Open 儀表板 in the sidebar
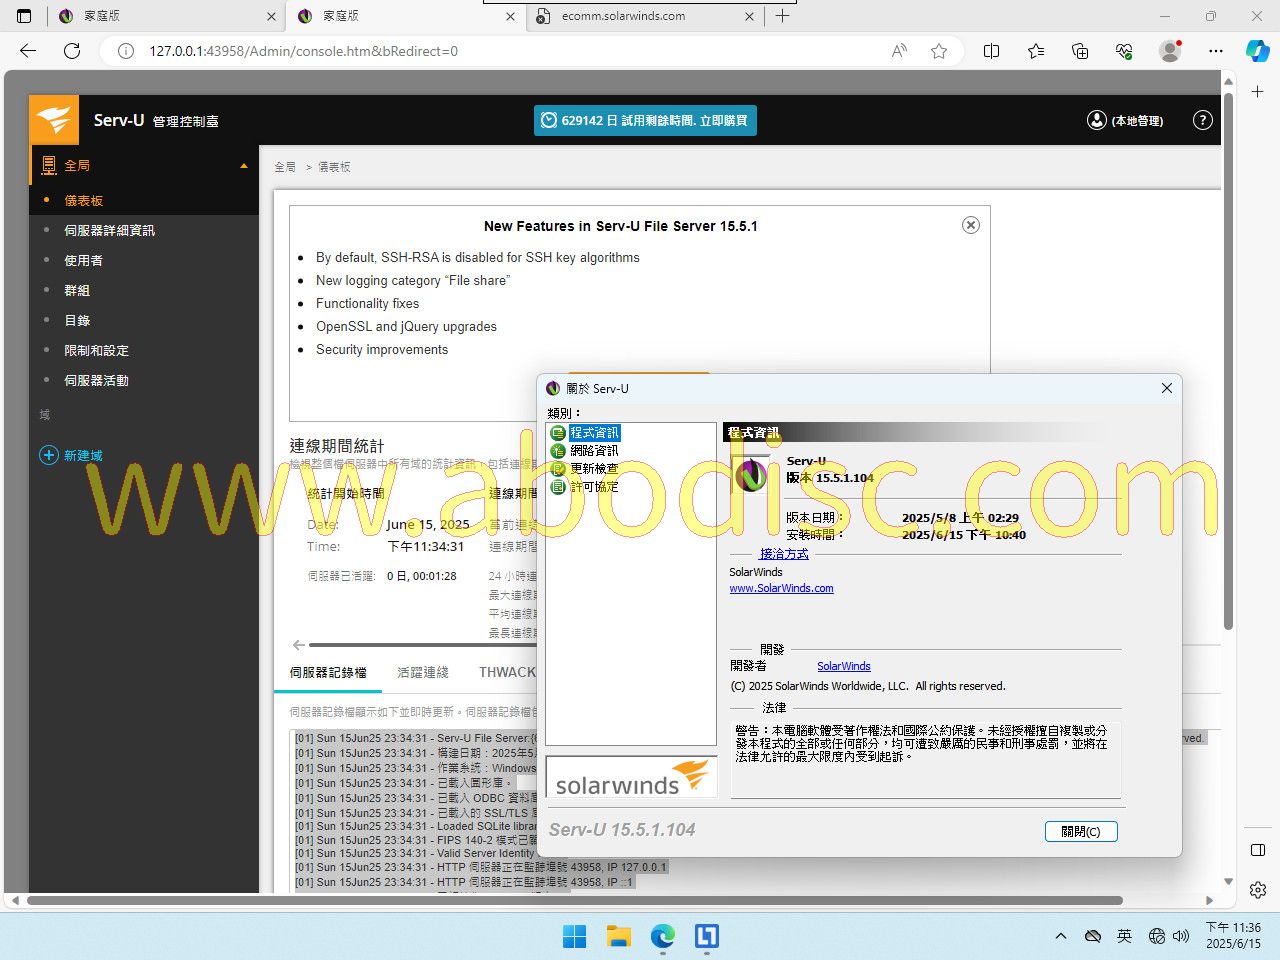The height and width of the screenshot is (960, 1280). [84, 200]
